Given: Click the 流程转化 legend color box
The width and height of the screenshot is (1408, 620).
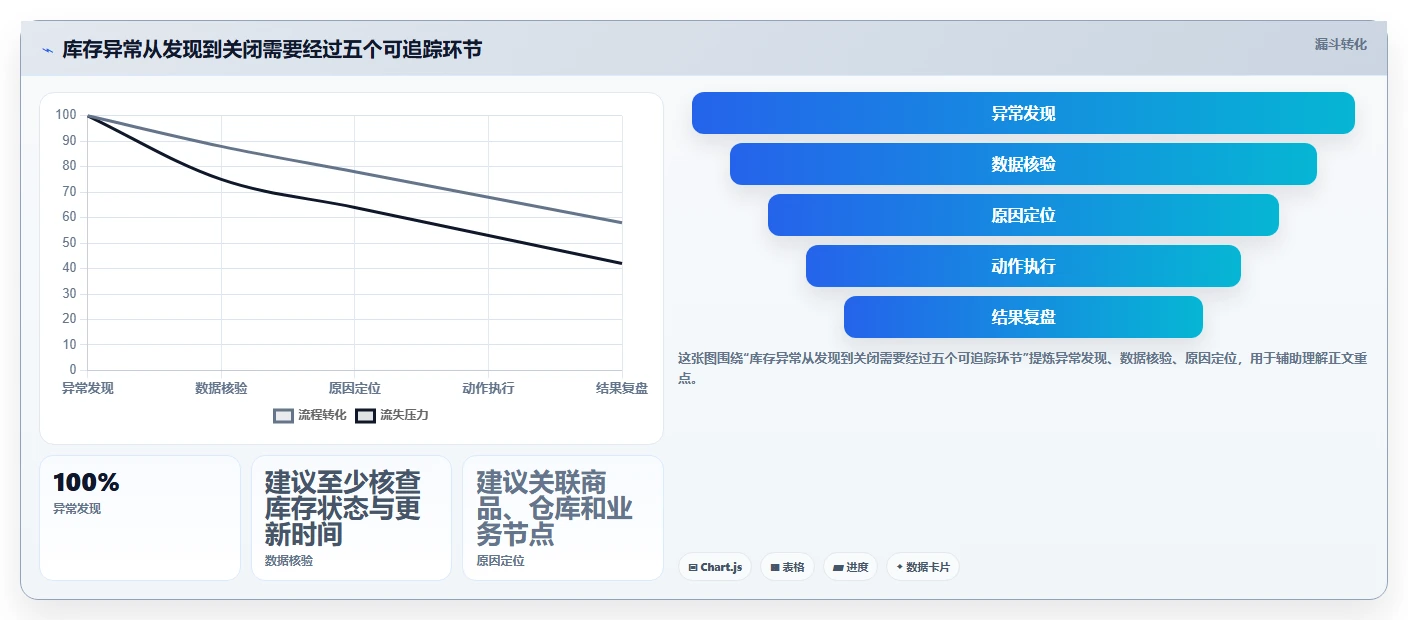Looking at the screenshot, I should 283,415.
